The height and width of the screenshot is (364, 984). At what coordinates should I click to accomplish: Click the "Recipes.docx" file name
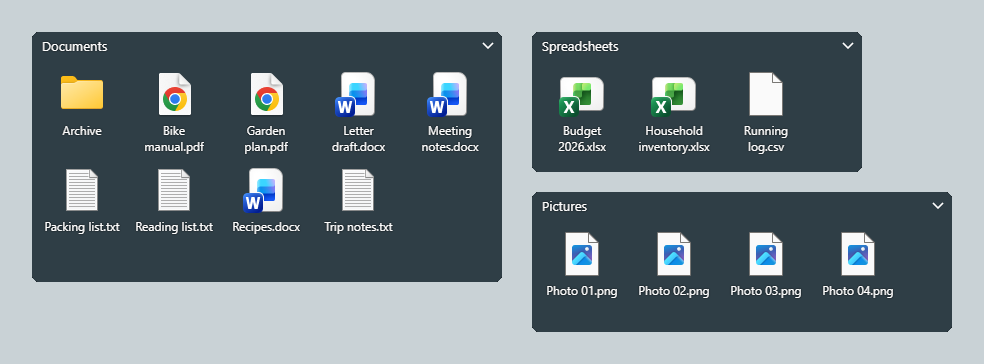point(266,227)
